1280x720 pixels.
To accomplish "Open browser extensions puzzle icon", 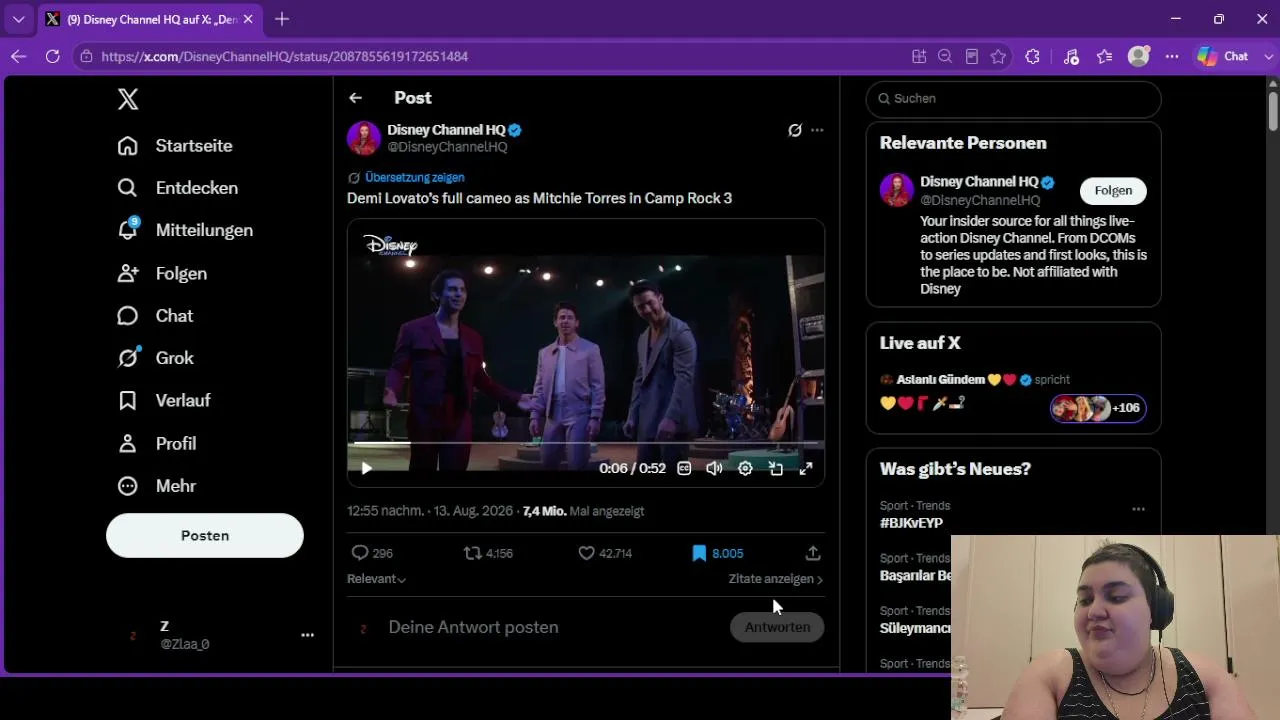I will [1033, 57].
